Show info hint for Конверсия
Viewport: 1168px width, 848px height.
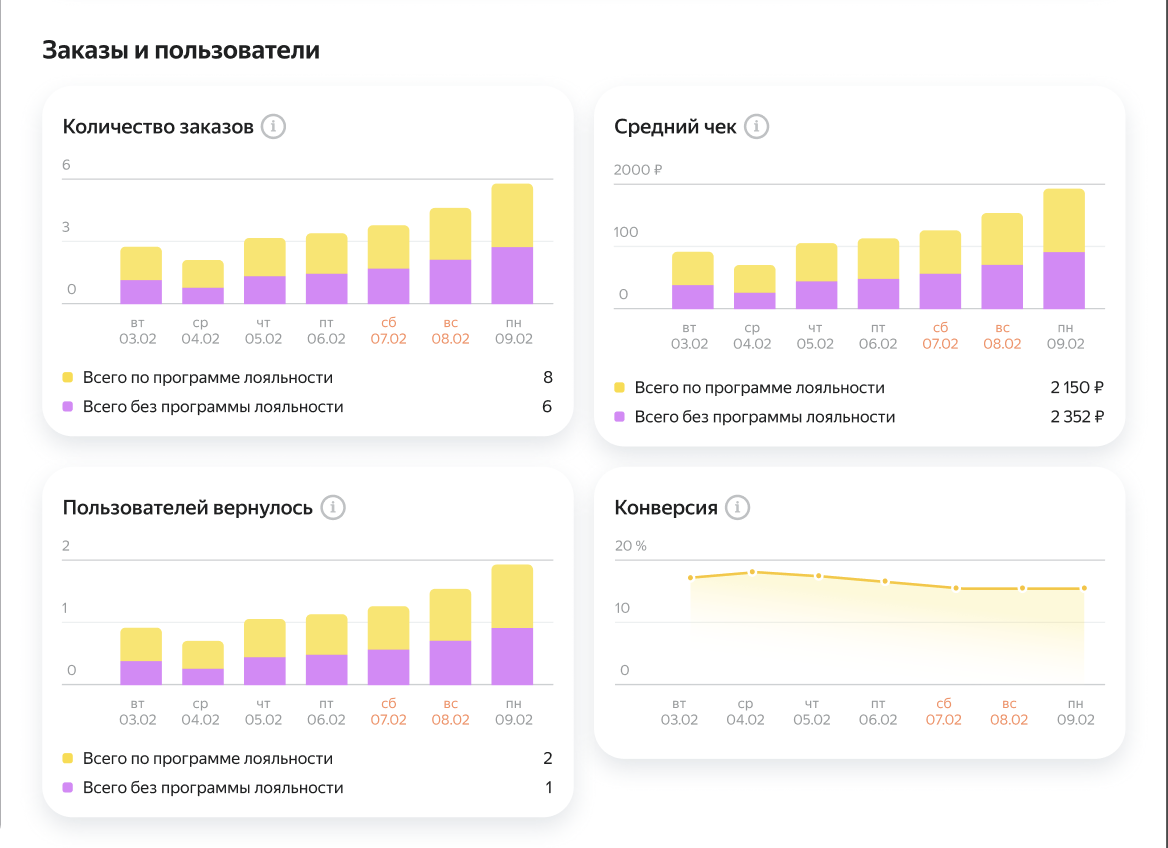[x=737, y=508]
